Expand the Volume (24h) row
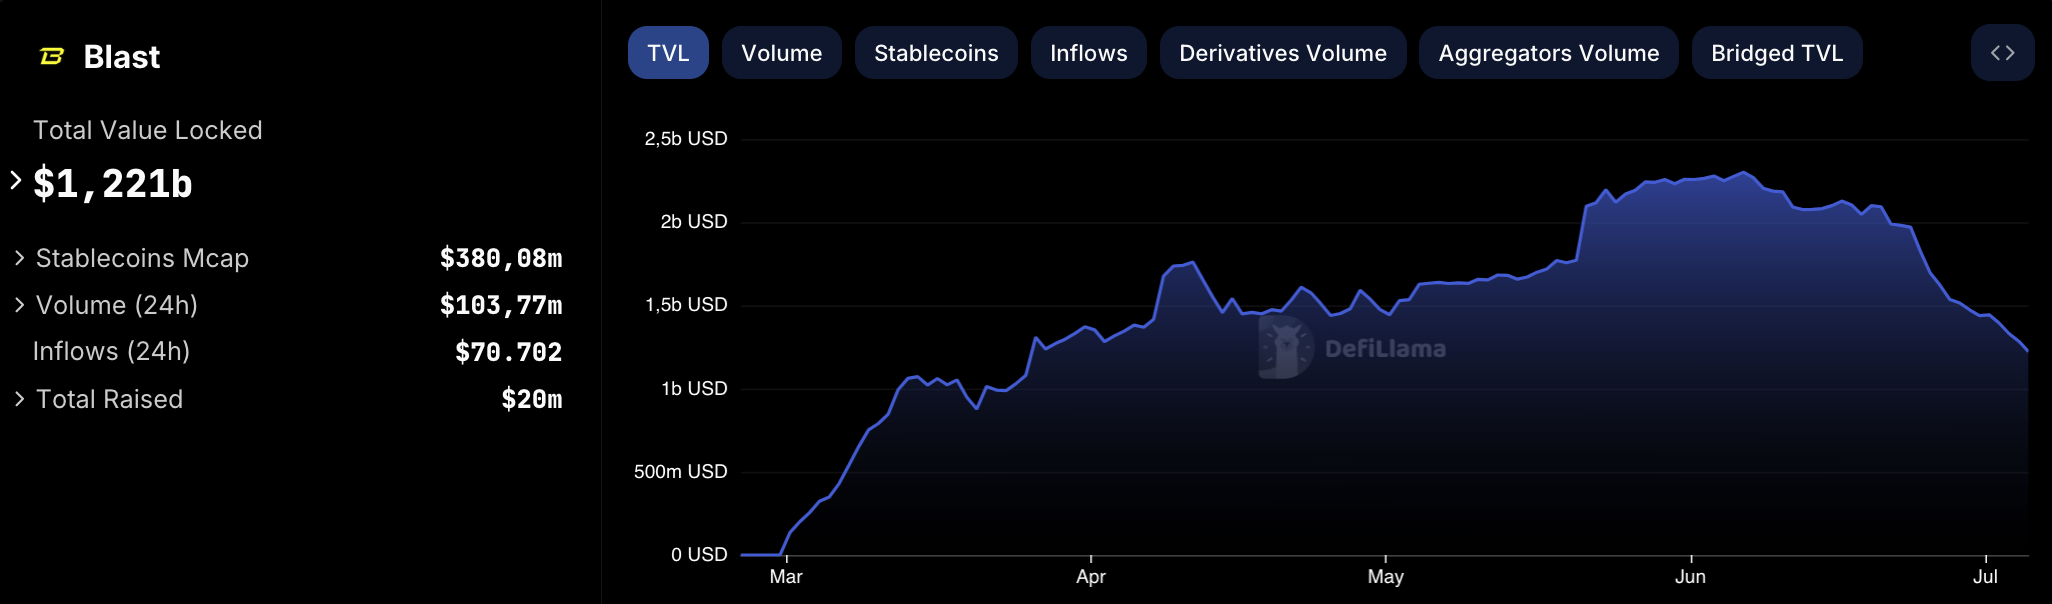The image size is (2052, 604). click(x=20, y=305)
